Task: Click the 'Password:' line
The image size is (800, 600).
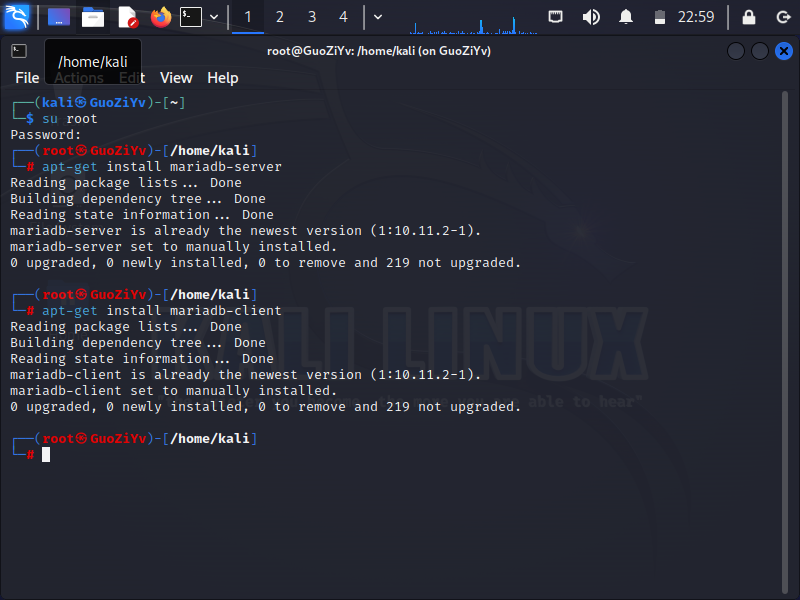Action: [45, 135]
